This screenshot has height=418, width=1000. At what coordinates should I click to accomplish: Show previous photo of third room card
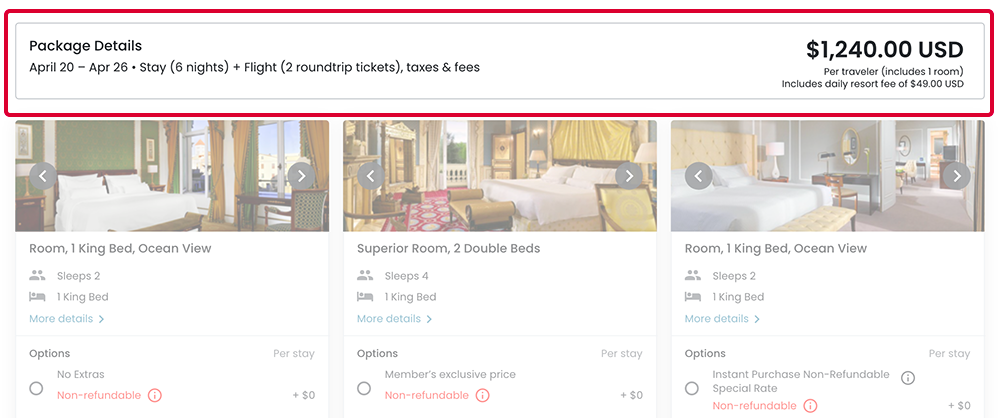(698, 176)
